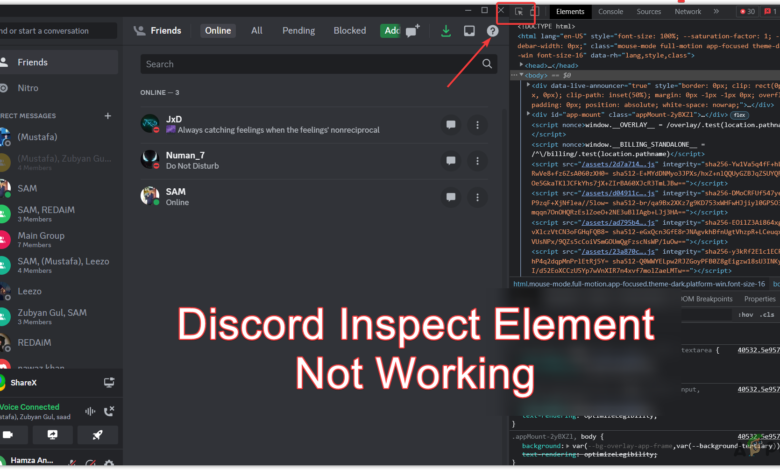780x470 pixels.
Task: Expand the data-live-announcer div node
Action: 528,86
